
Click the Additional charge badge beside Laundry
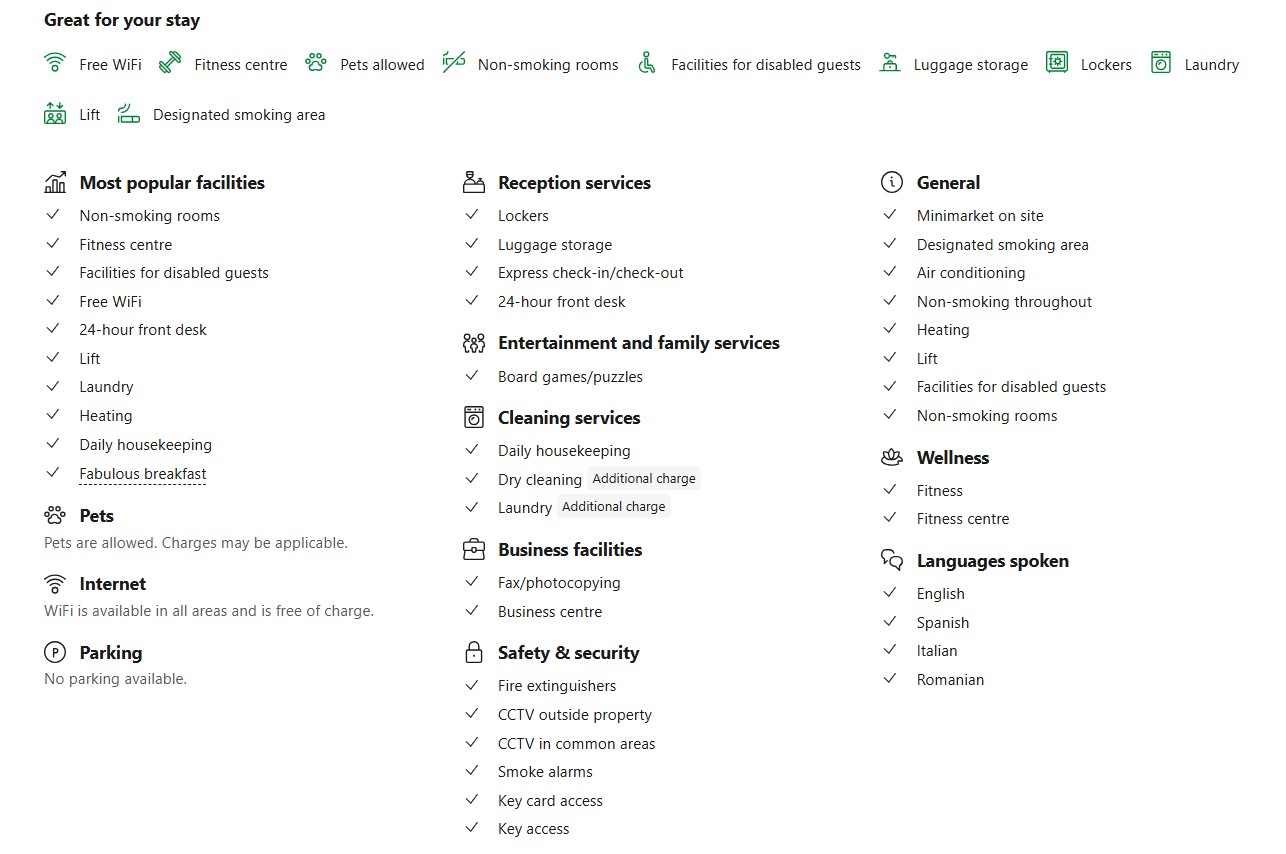[613, 507]
